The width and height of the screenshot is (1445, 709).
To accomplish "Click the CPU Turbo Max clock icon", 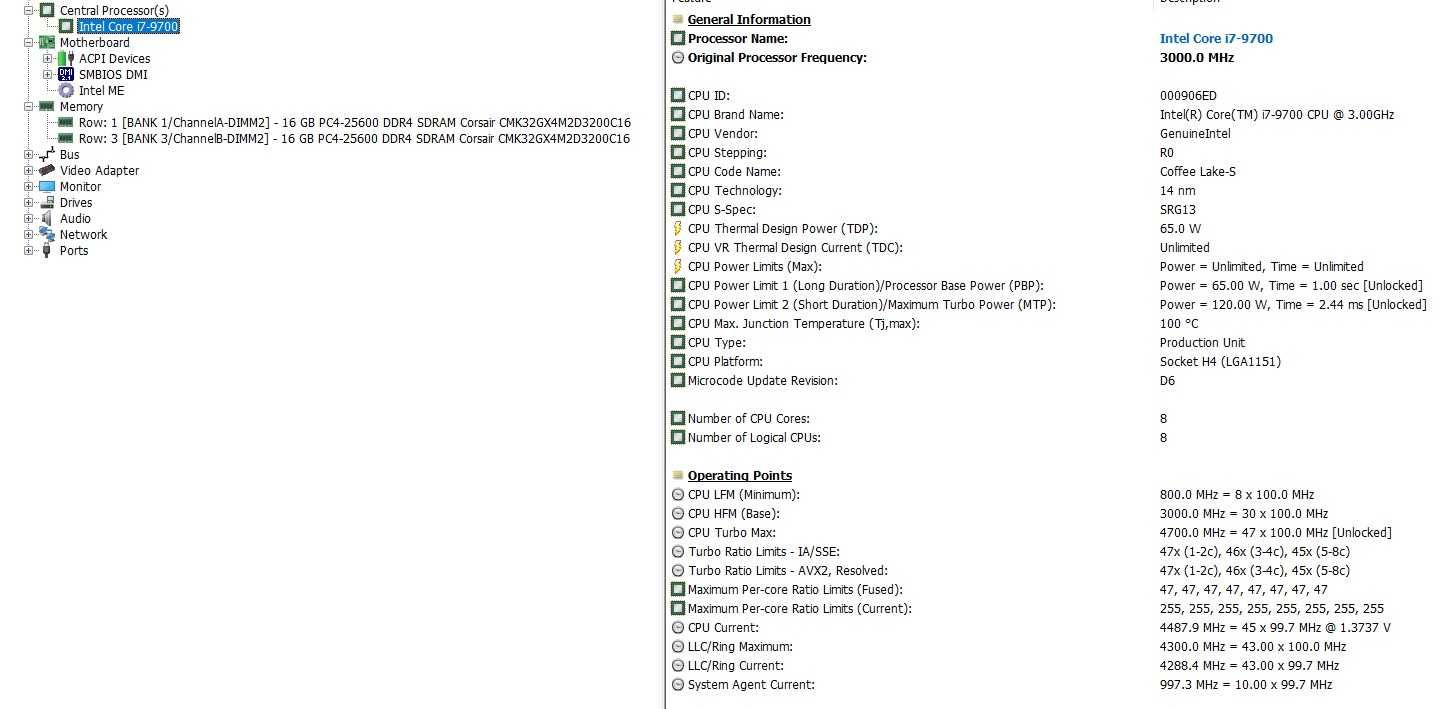I will 678,532.
